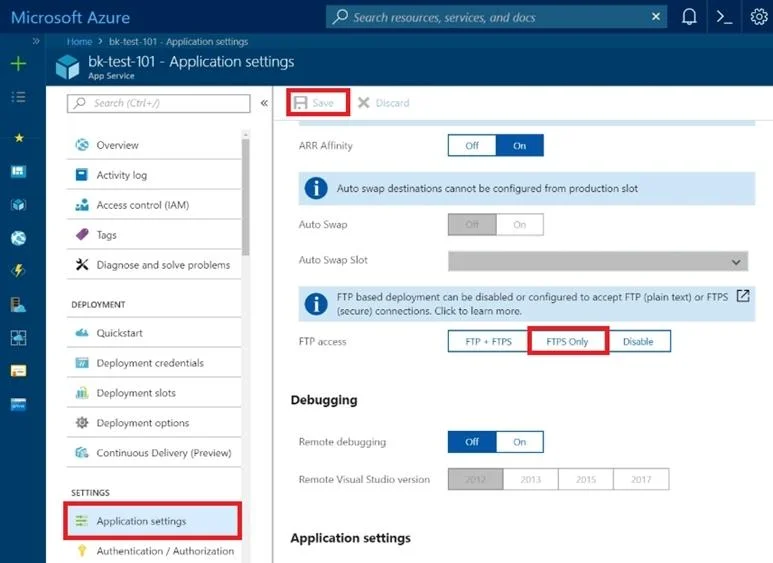The width and height of the screenshot is (773, 563).
Task: Choose Visual Studio version 2013
Action: point(531,479)
